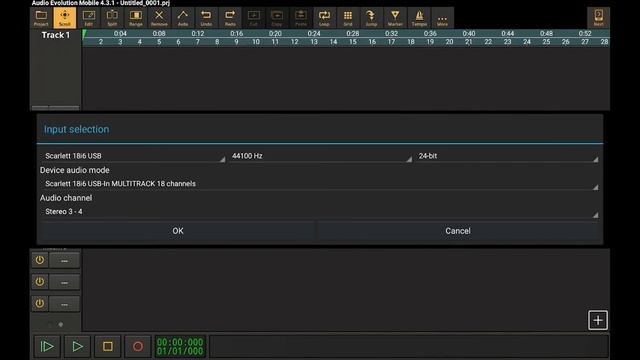
Task: Cancel the Input selection dialog
Action: pyautogui.click(x=458, y=231)
